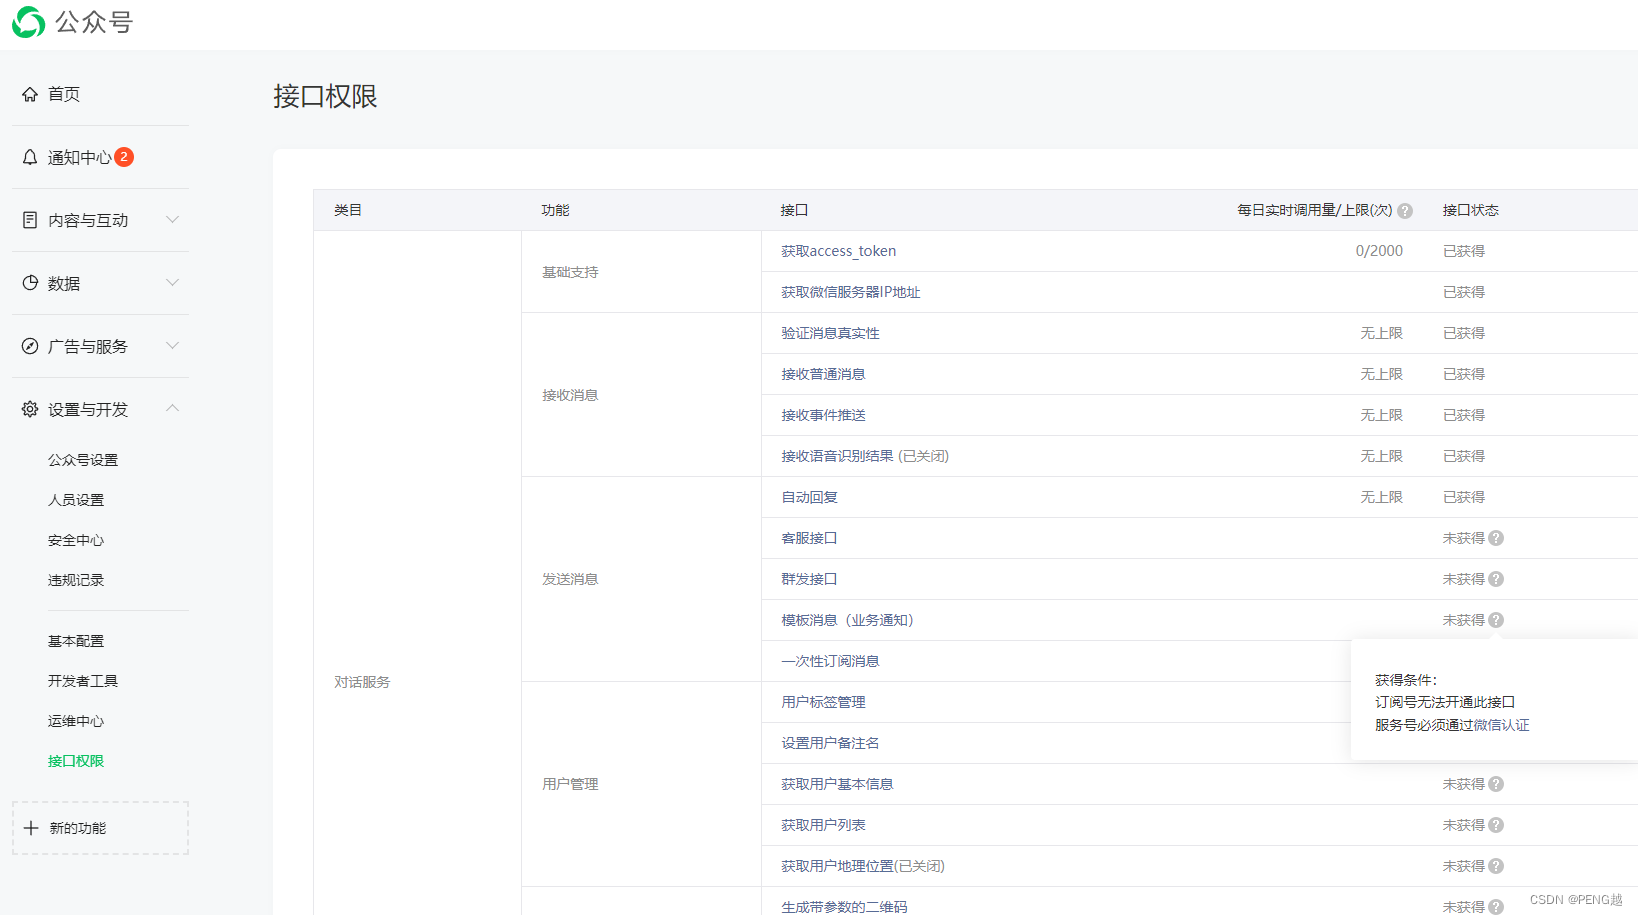The width and height of the screenshot is (1638, 915).
Task: Click the plus icon beside 新的功能
Action: pos(31,828)
